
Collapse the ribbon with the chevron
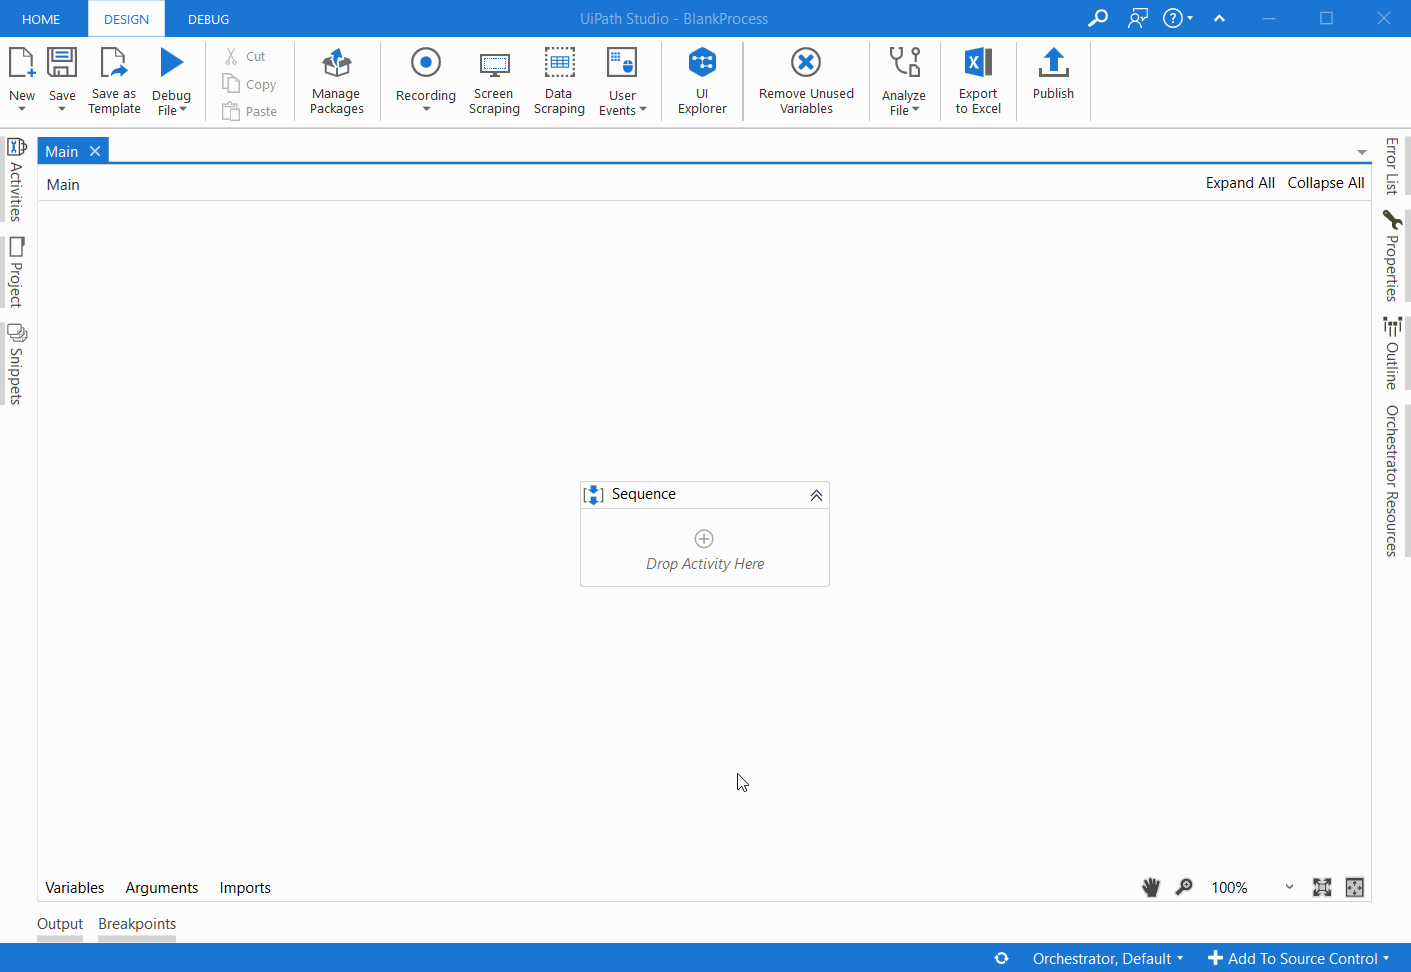1219,18
